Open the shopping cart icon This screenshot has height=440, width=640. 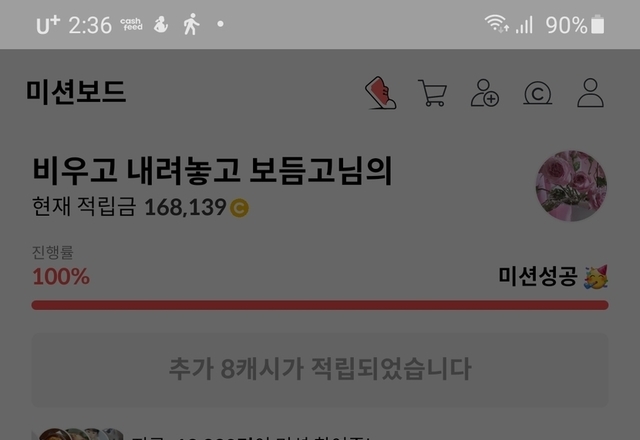coord(433,93)
